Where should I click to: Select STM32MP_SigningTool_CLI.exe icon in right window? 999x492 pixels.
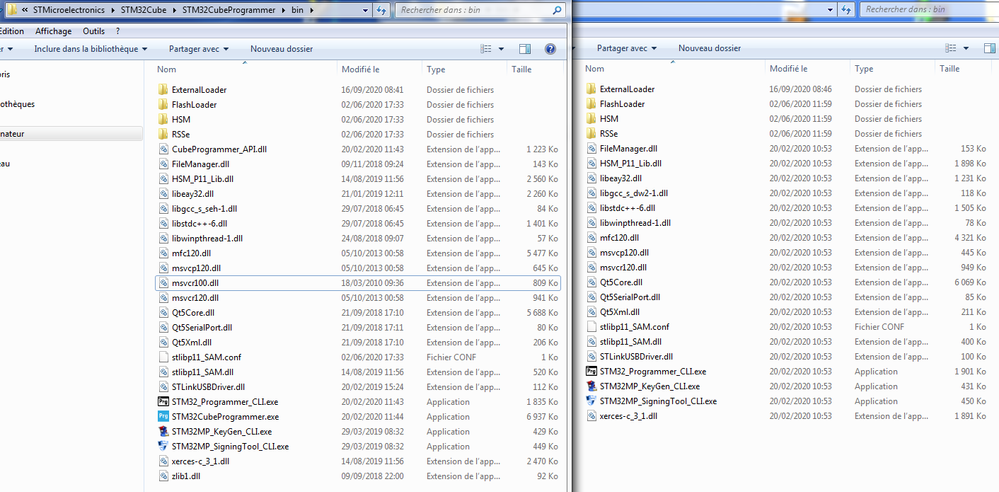pyautogui.click(x=591, y=402)
